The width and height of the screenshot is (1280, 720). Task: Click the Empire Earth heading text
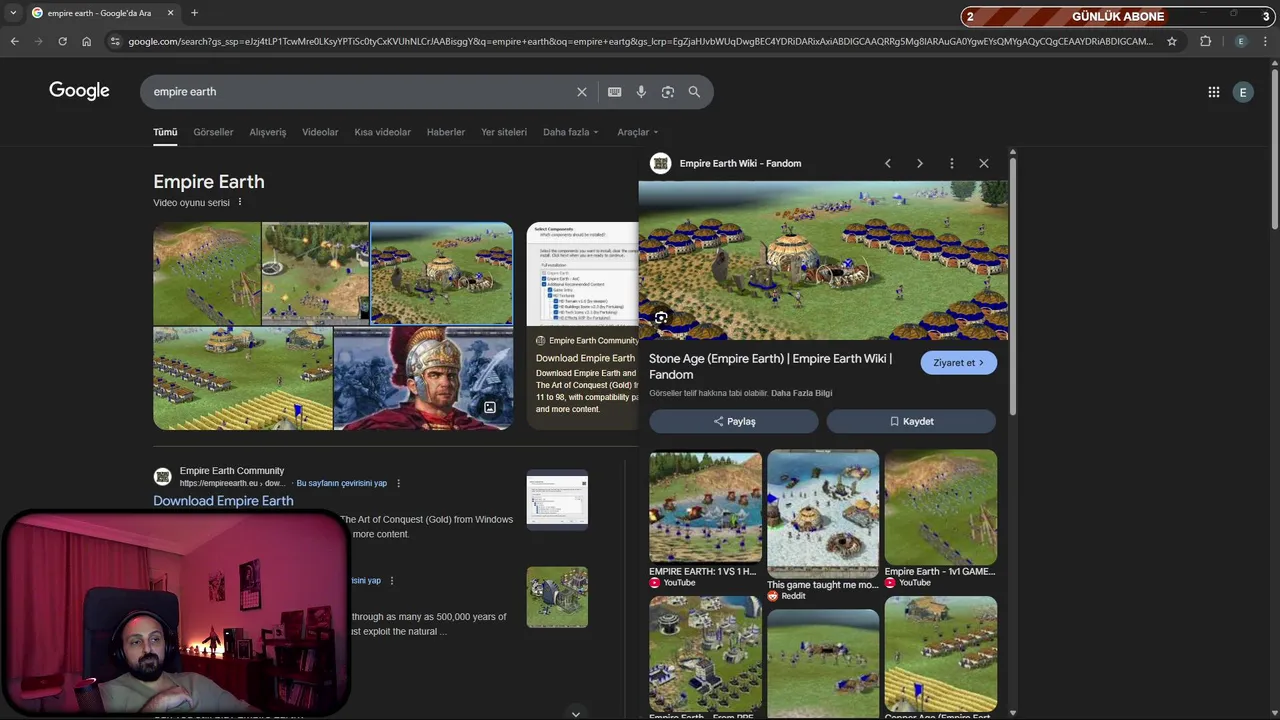point(209,182)
